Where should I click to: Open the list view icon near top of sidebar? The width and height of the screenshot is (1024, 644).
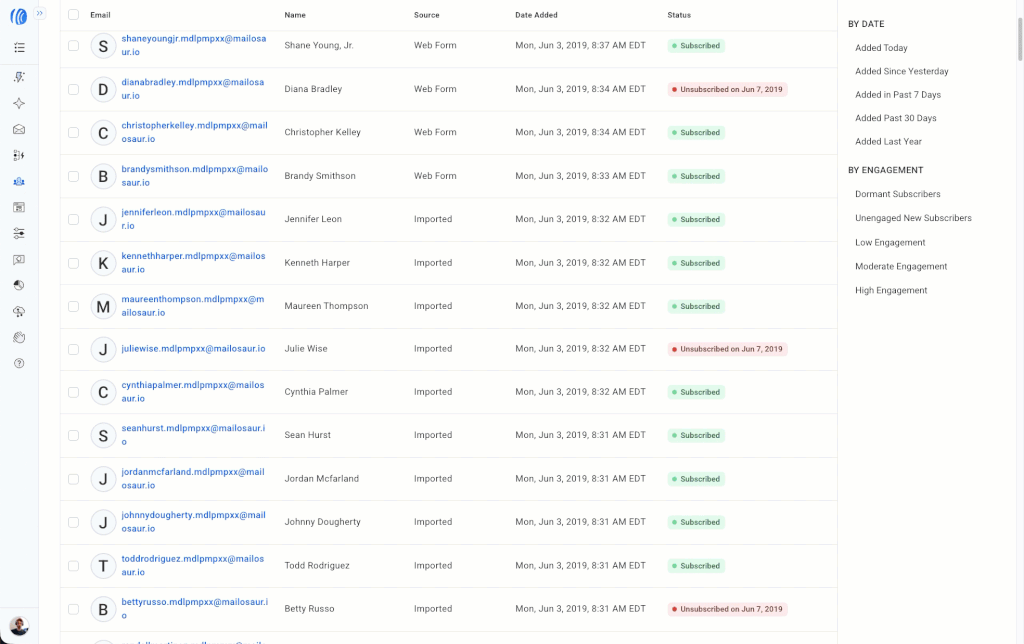pos(20,46)
